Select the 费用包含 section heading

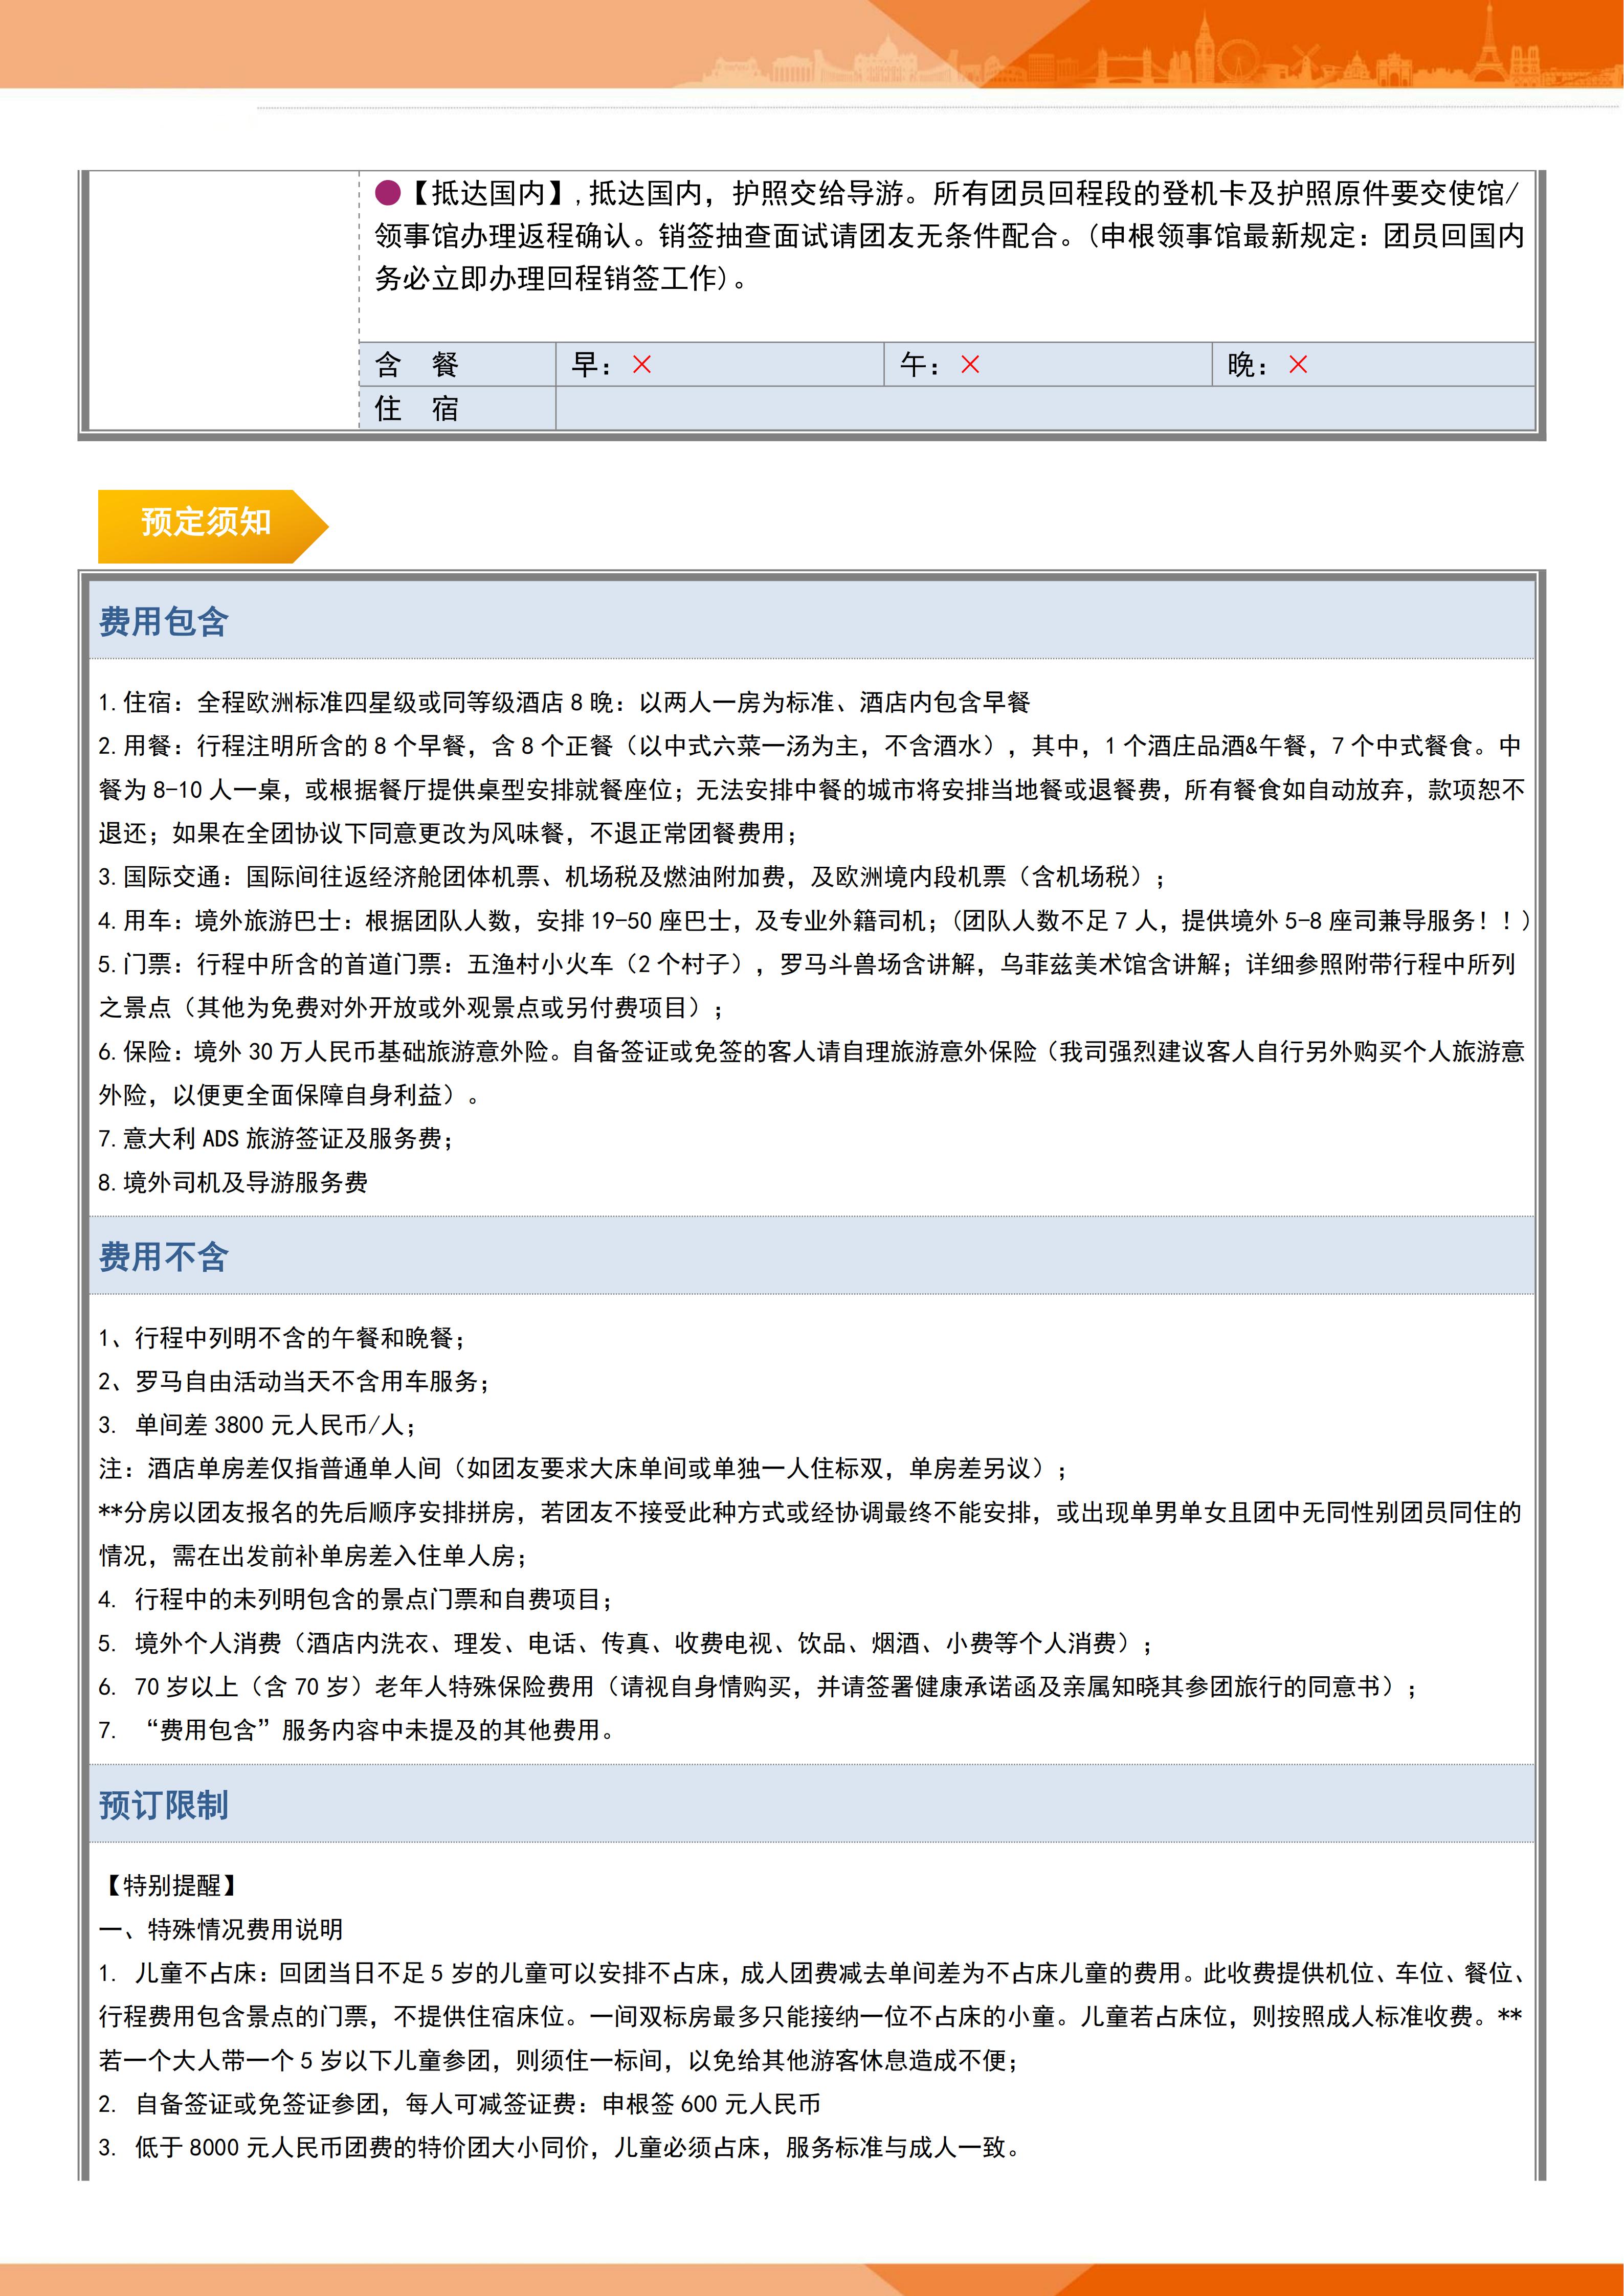point(164,622)
